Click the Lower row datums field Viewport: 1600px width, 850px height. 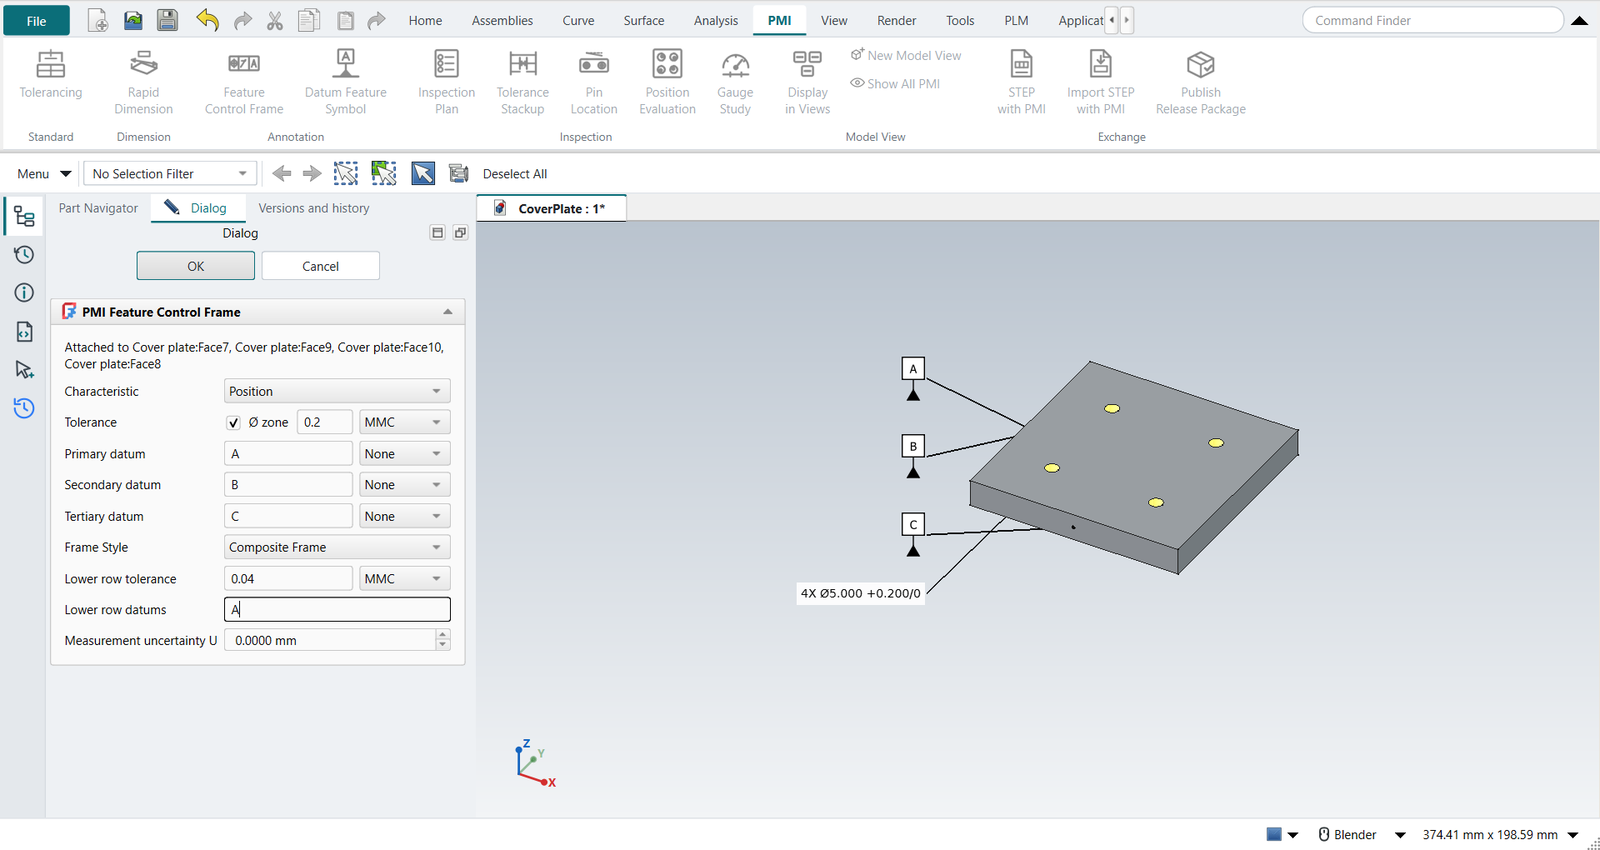pos(337,610)
